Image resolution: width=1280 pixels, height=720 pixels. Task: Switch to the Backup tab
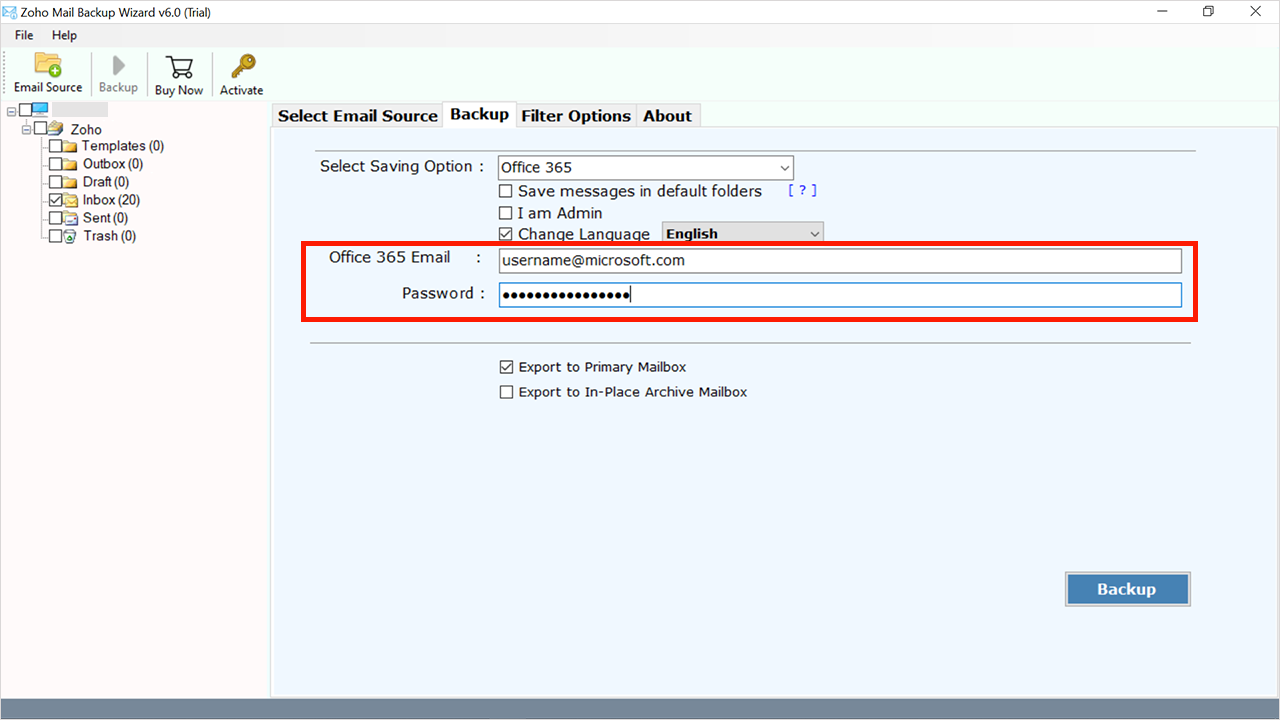point(480,114)
